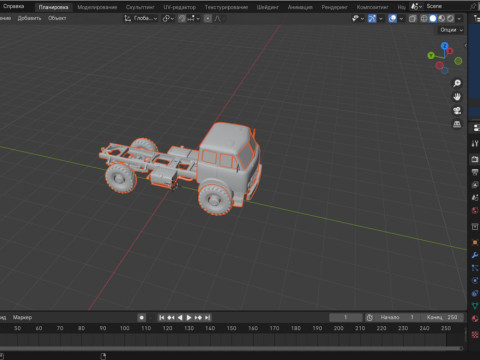
Task: Open the World properties tab
Action: [x=475, y=210]
